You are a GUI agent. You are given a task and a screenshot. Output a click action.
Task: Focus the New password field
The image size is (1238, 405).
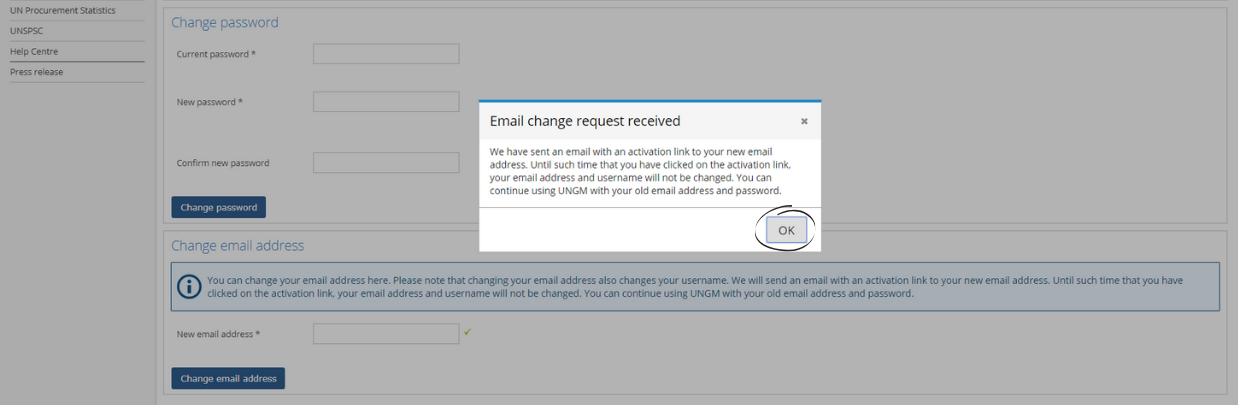click(386, 102)
